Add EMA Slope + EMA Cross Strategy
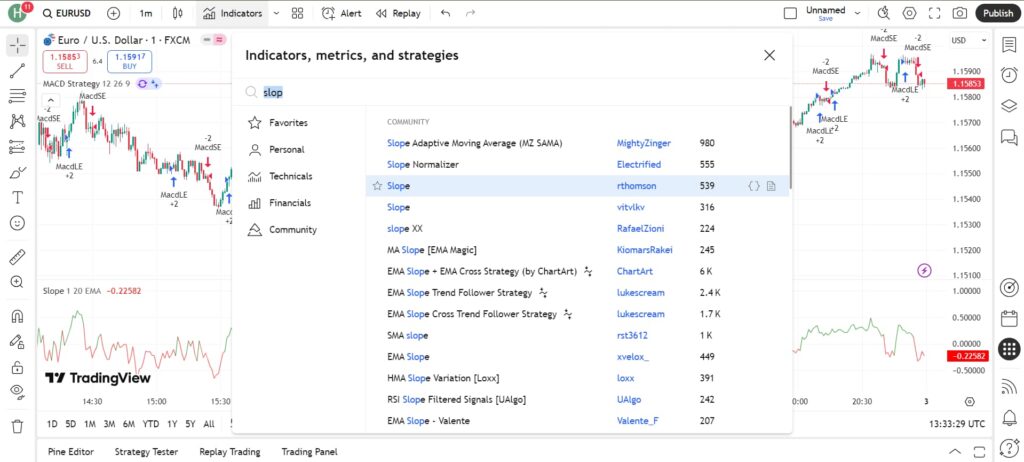1024x462 pixels. 577,271
